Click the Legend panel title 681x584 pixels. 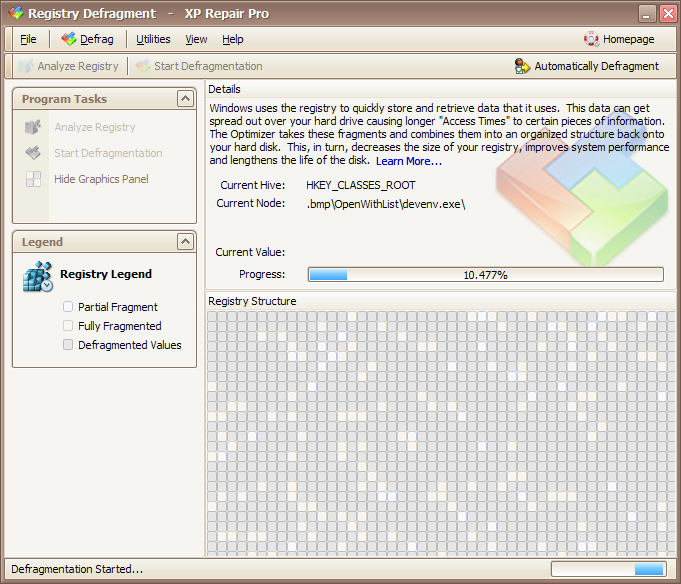coord(42,242)
